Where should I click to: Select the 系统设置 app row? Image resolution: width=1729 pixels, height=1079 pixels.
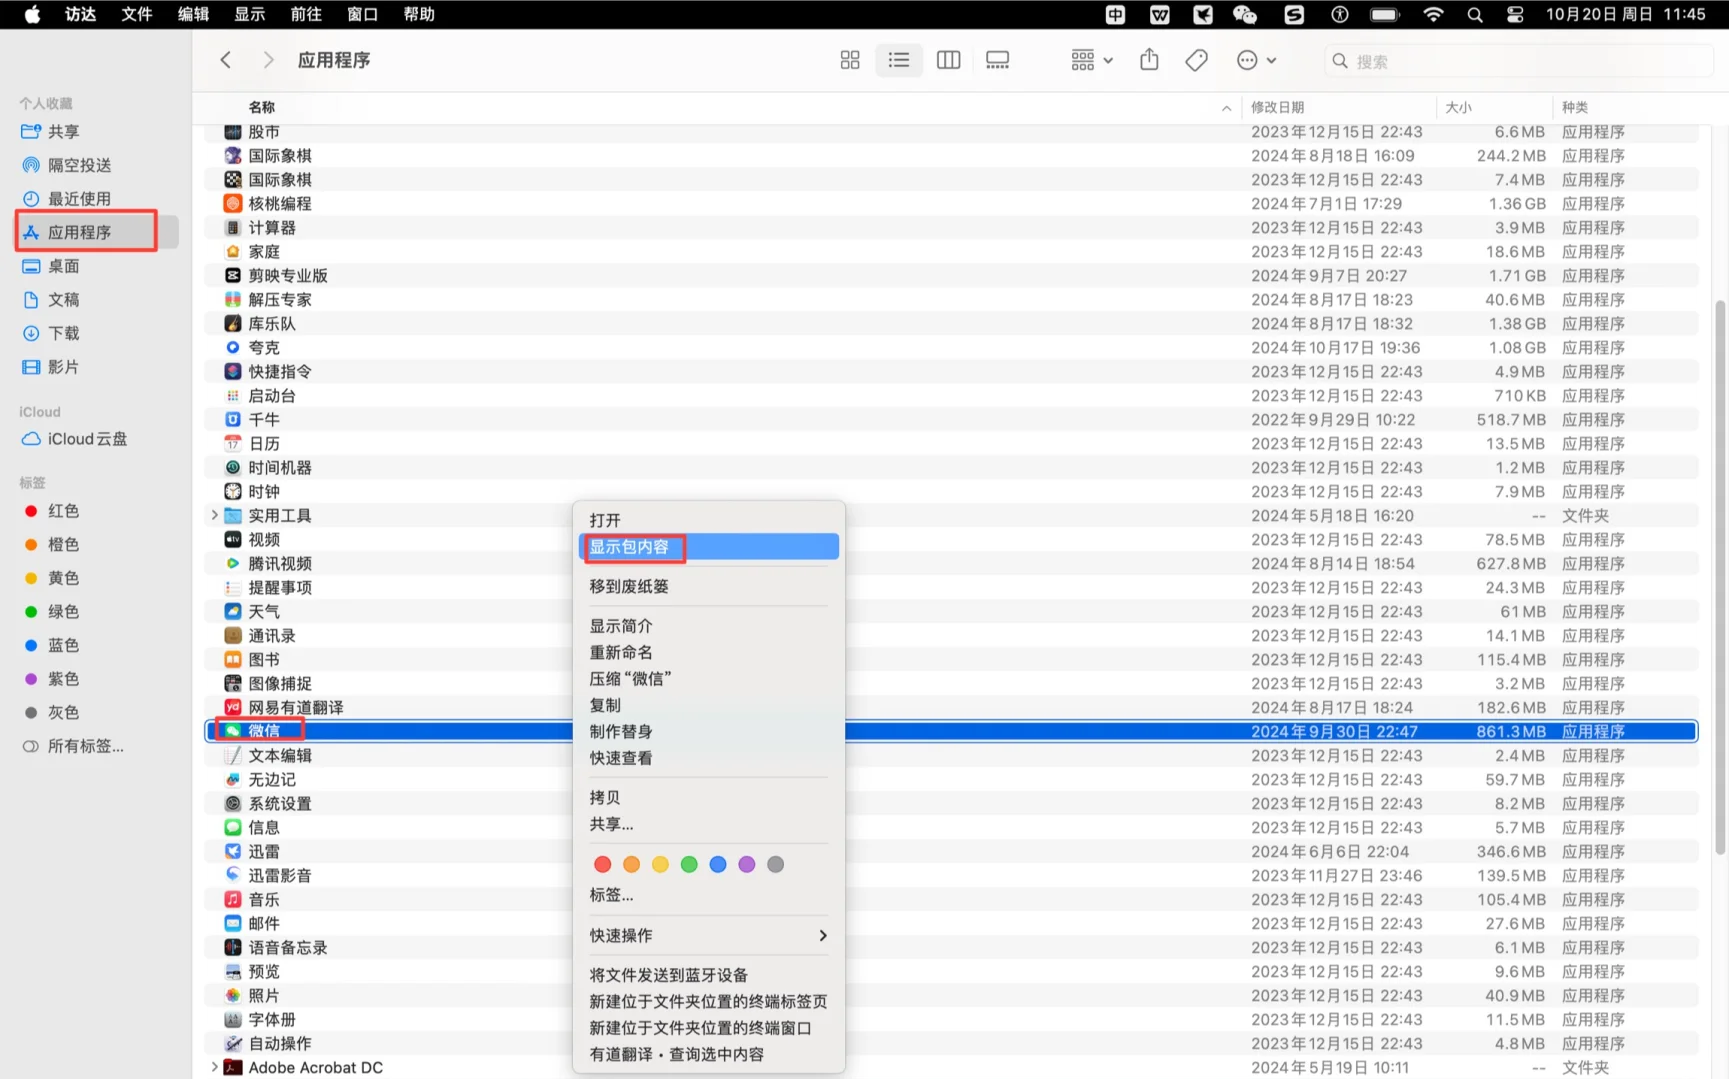click(x=951, y=803)
